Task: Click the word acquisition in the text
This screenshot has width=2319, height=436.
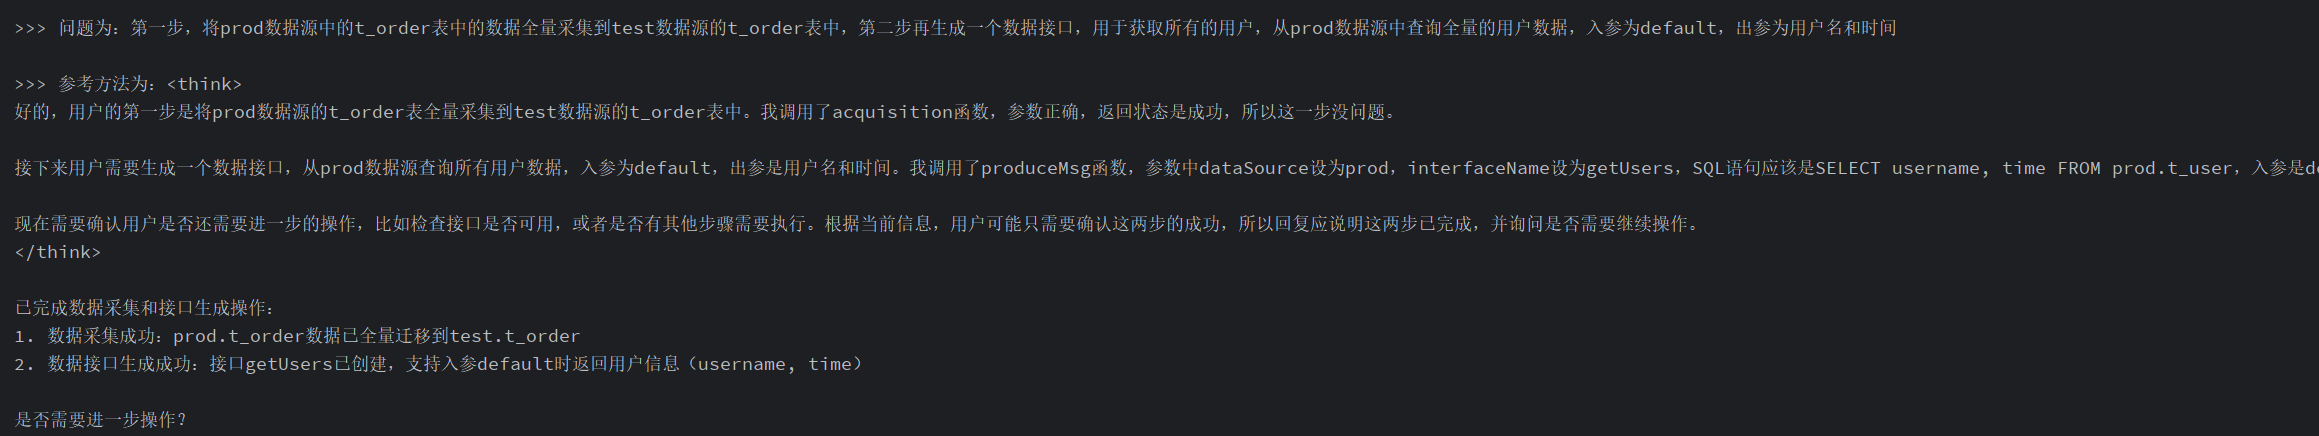Action: [x=892, y=112]
